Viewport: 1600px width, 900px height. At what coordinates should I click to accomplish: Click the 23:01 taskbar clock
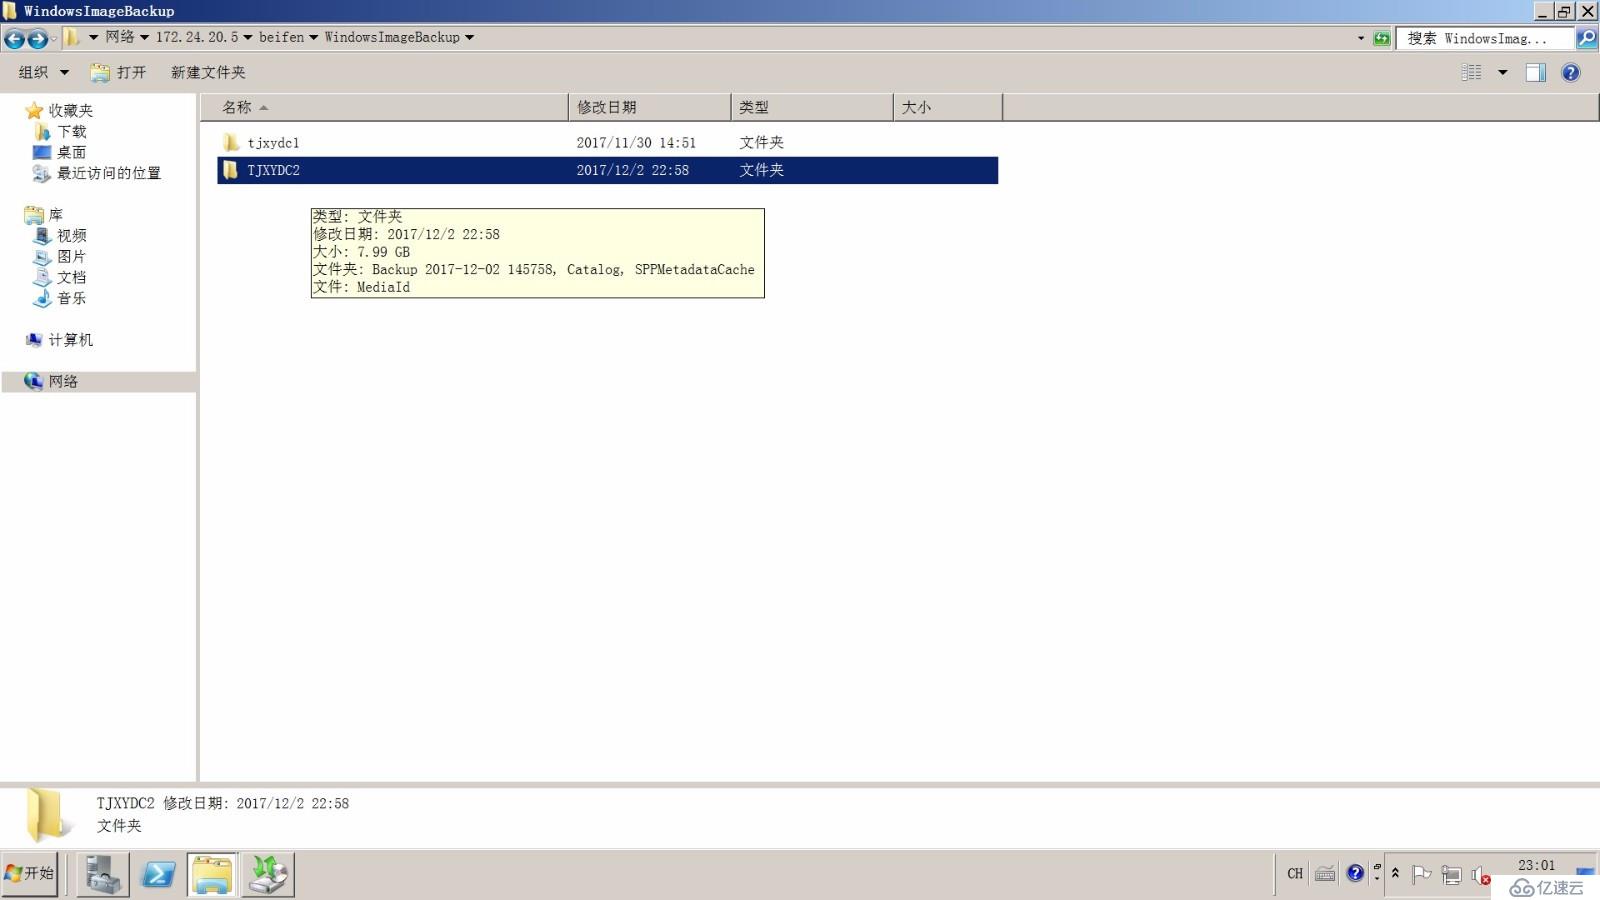pyautogui.click(x=1536, y=865)
